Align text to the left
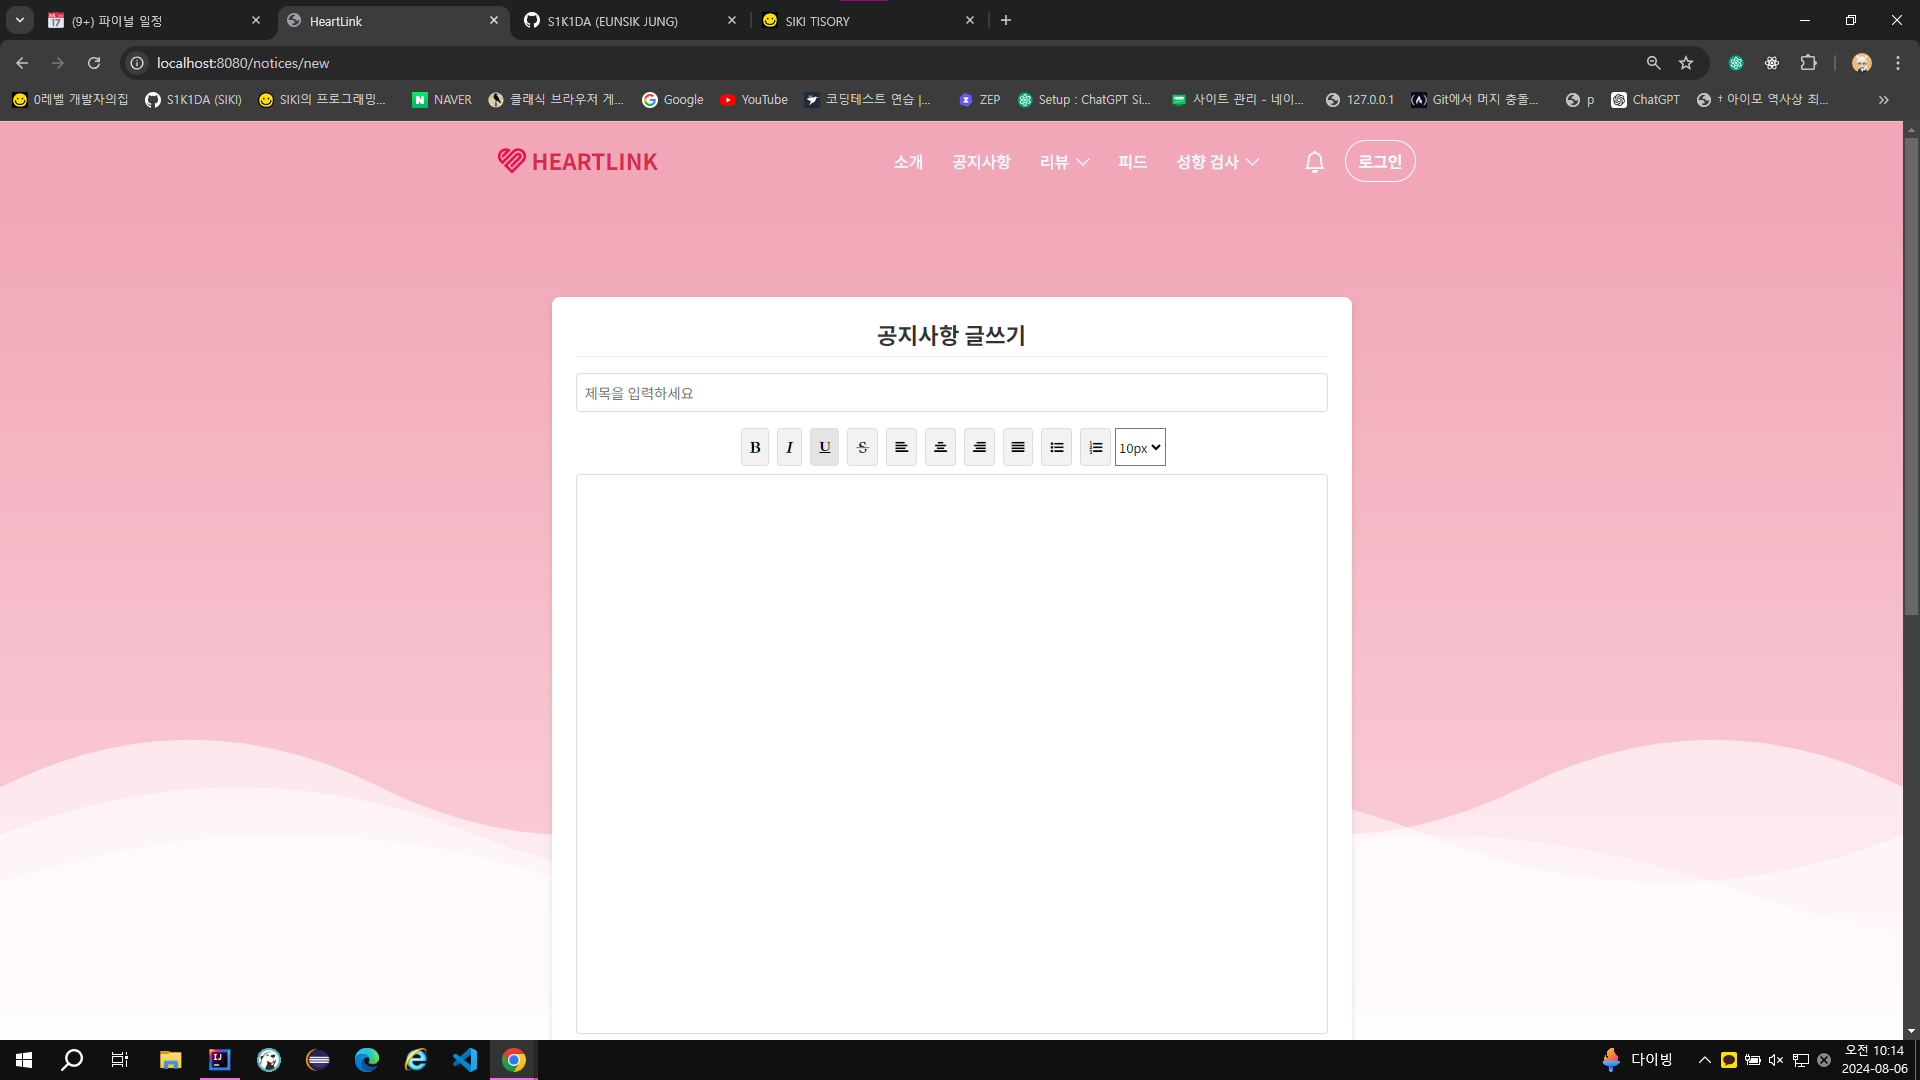Viewport: 1920px width, 1080px height. coord(901,447)
